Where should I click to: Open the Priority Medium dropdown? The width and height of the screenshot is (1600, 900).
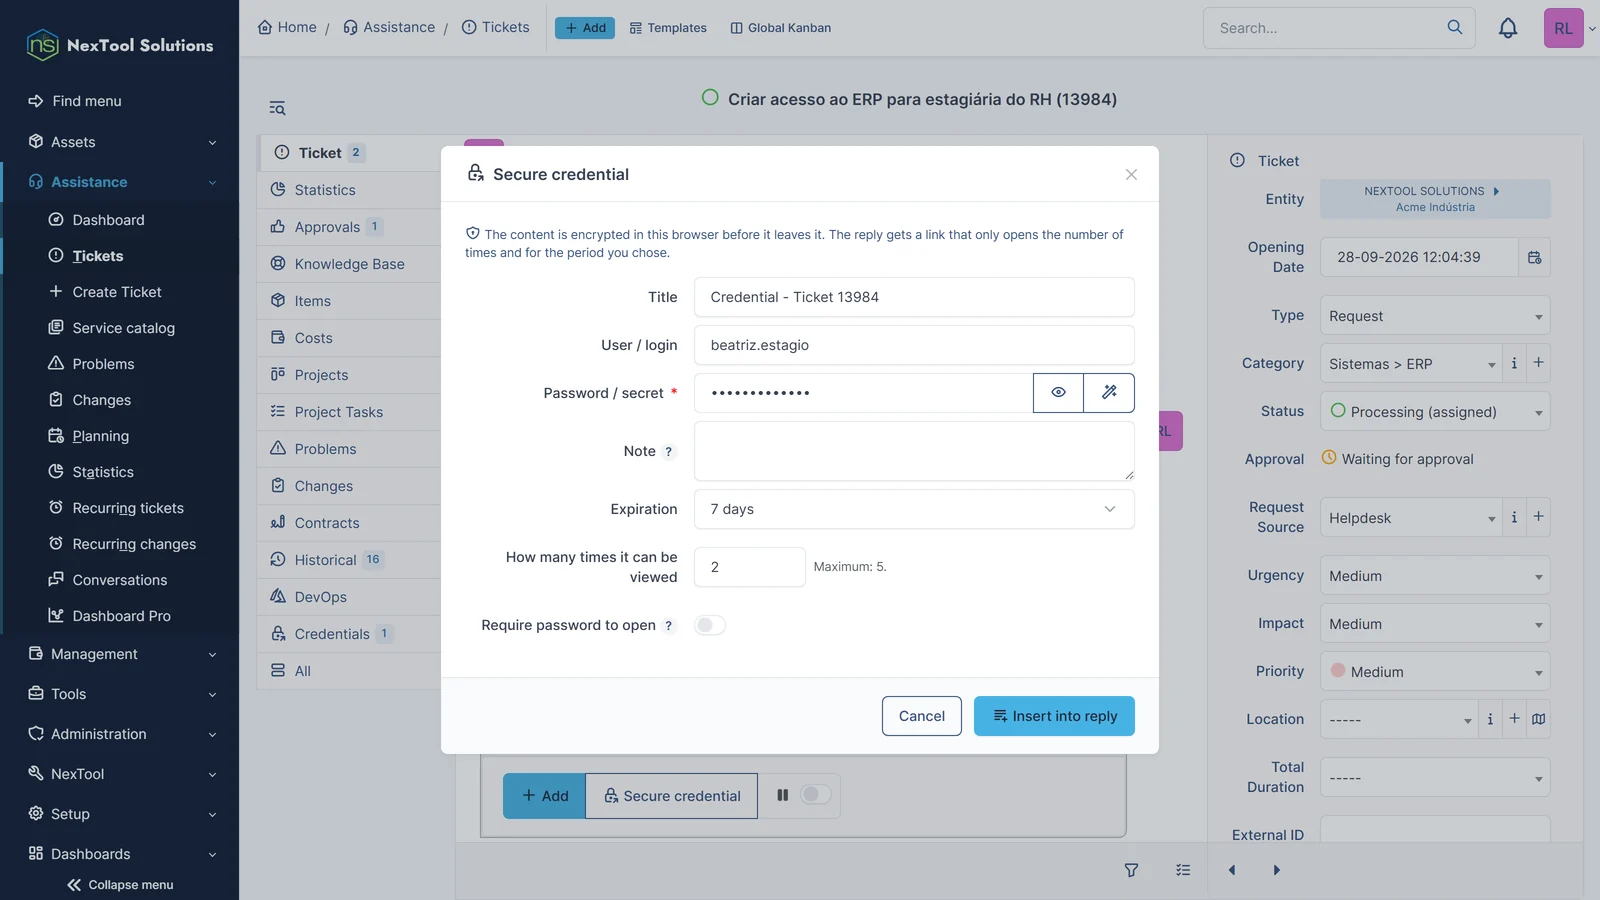pos(1435,672)
